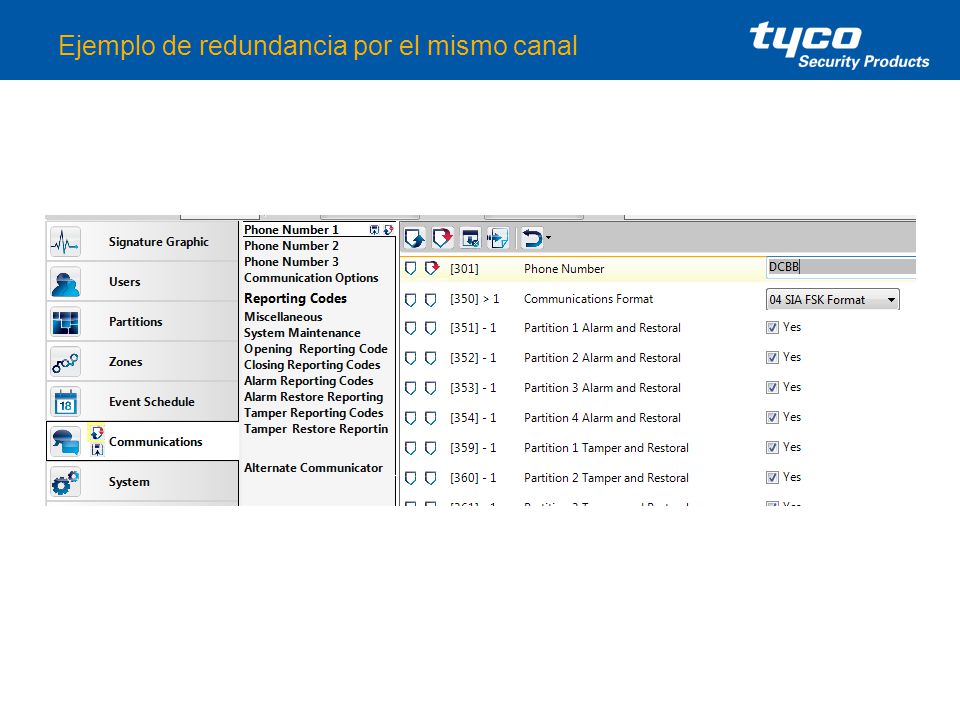The width and height of the screenshot is (960, 720).
Task: Click the window with down-arrow toolbar icon
Action: [x=470, y=238]
